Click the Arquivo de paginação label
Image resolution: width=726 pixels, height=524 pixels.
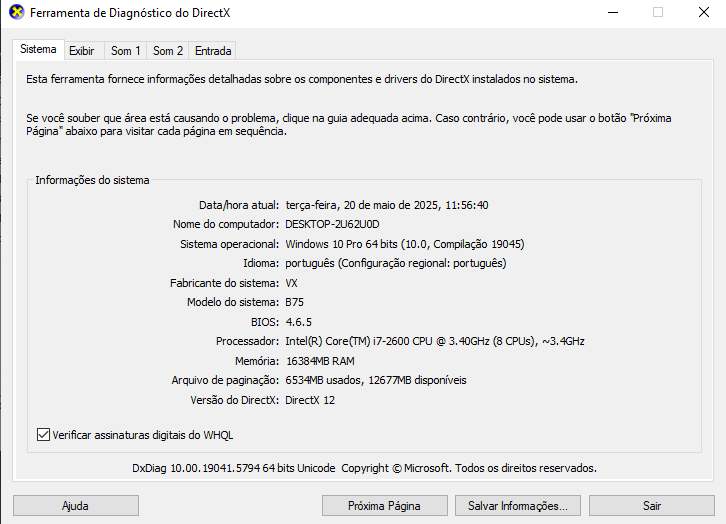(225, 381)
